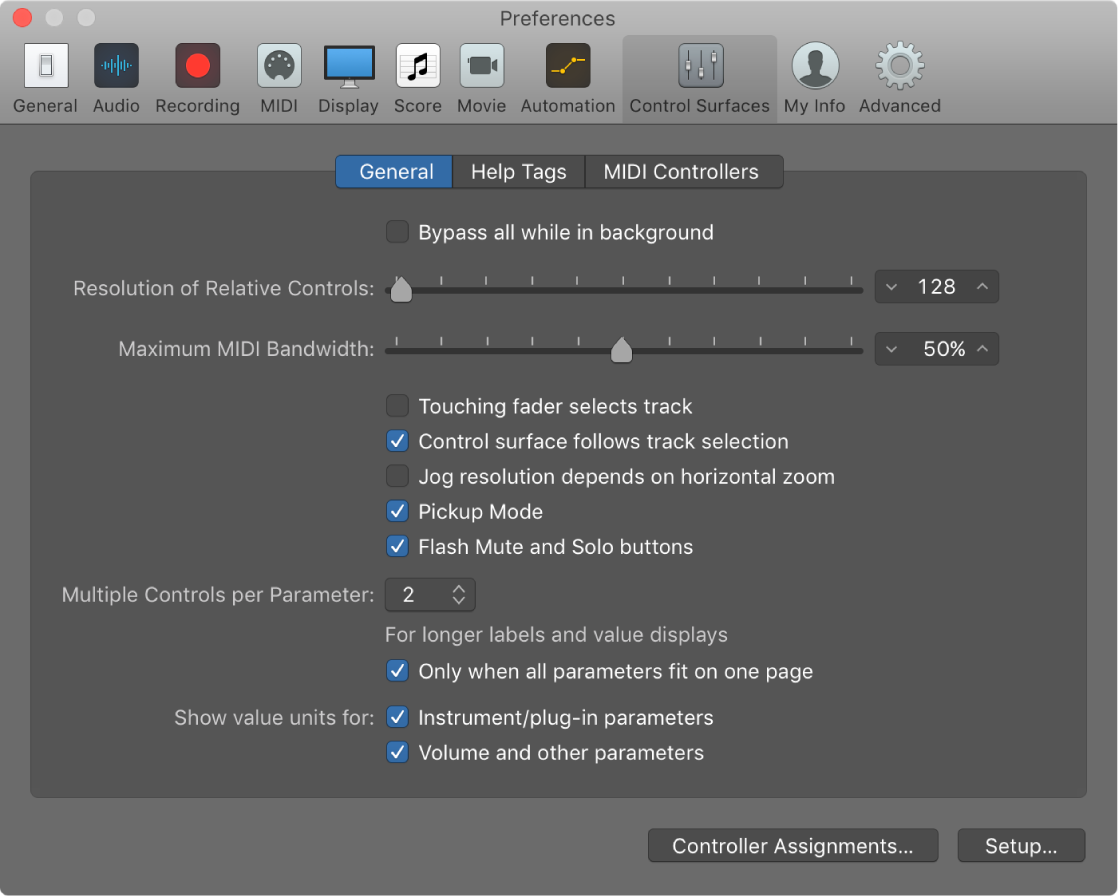Disable Pickup Mode
Image resolution: width=1120 pixels, height=896 pixels.
click(x=397, y=511)
